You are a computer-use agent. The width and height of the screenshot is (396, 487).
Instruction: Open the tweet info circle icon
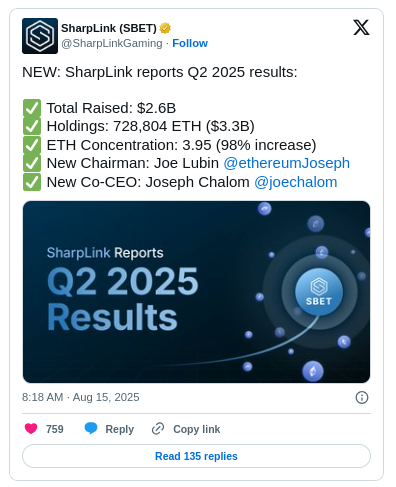click(x=362, y=397)
